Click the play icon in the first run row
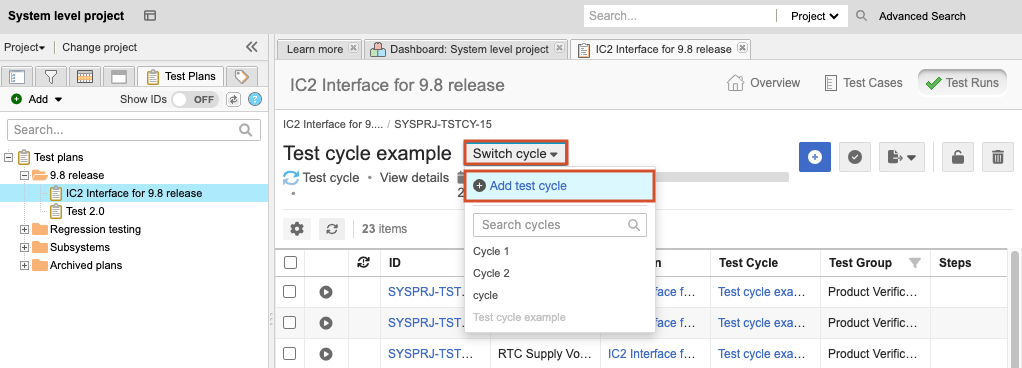Viewport: 1022px width, 368px height. [x=326, y=292]
